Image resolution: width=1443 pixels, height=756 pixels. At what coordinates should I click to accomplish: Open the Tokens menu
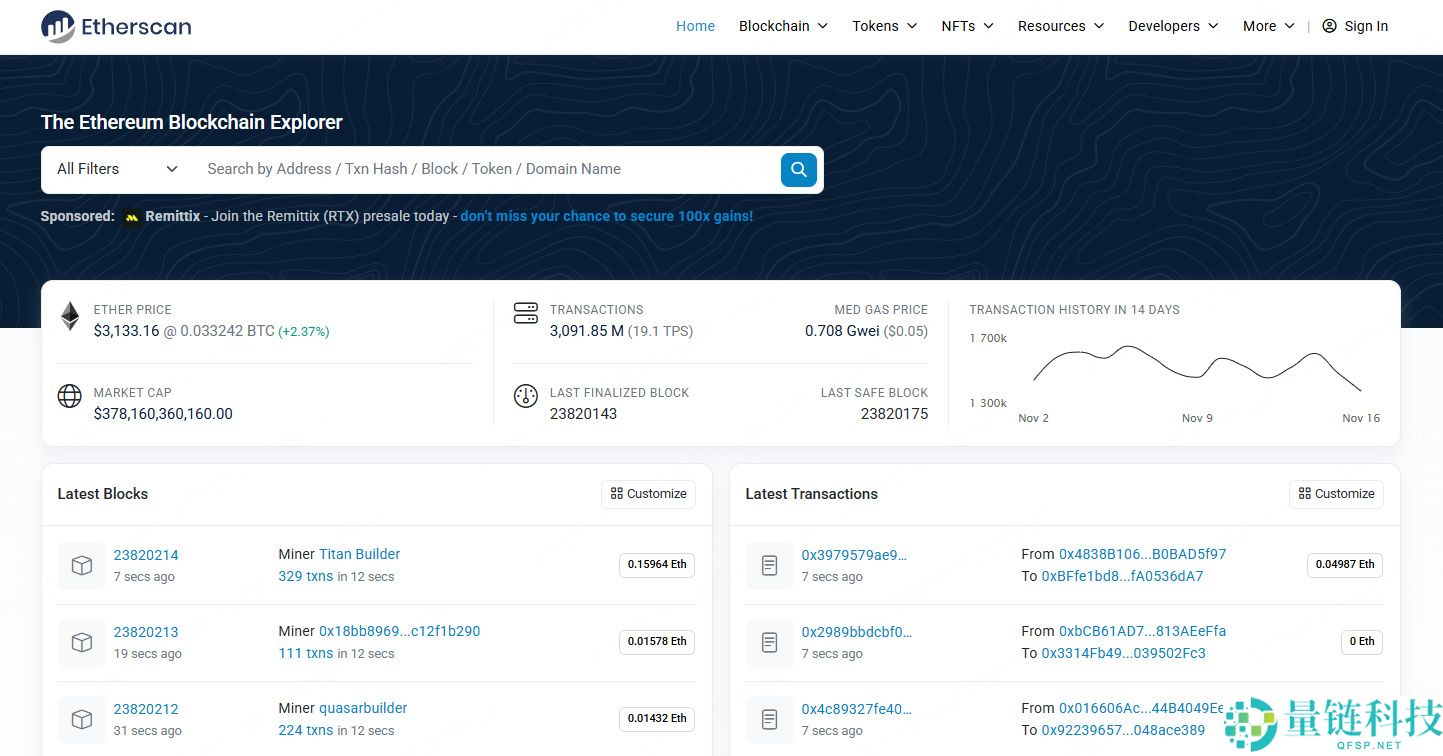[x=883, y=26]
